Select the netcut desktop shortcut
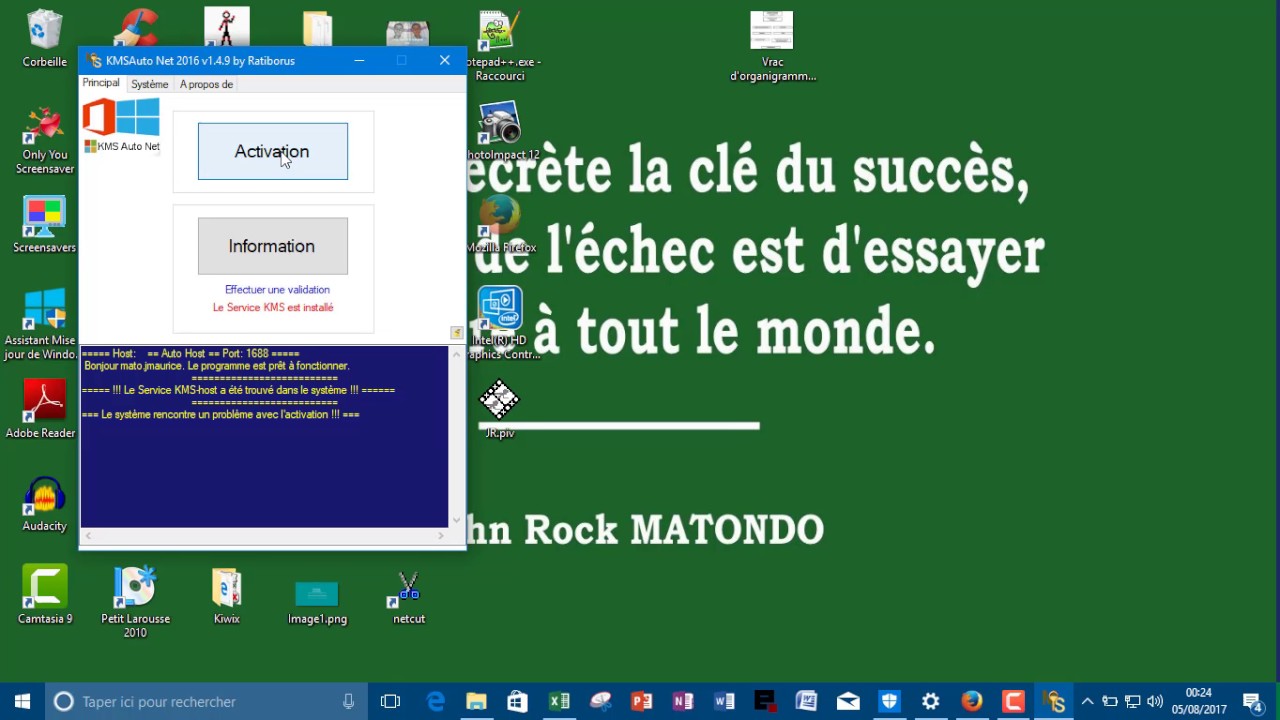 click(409, 597)
